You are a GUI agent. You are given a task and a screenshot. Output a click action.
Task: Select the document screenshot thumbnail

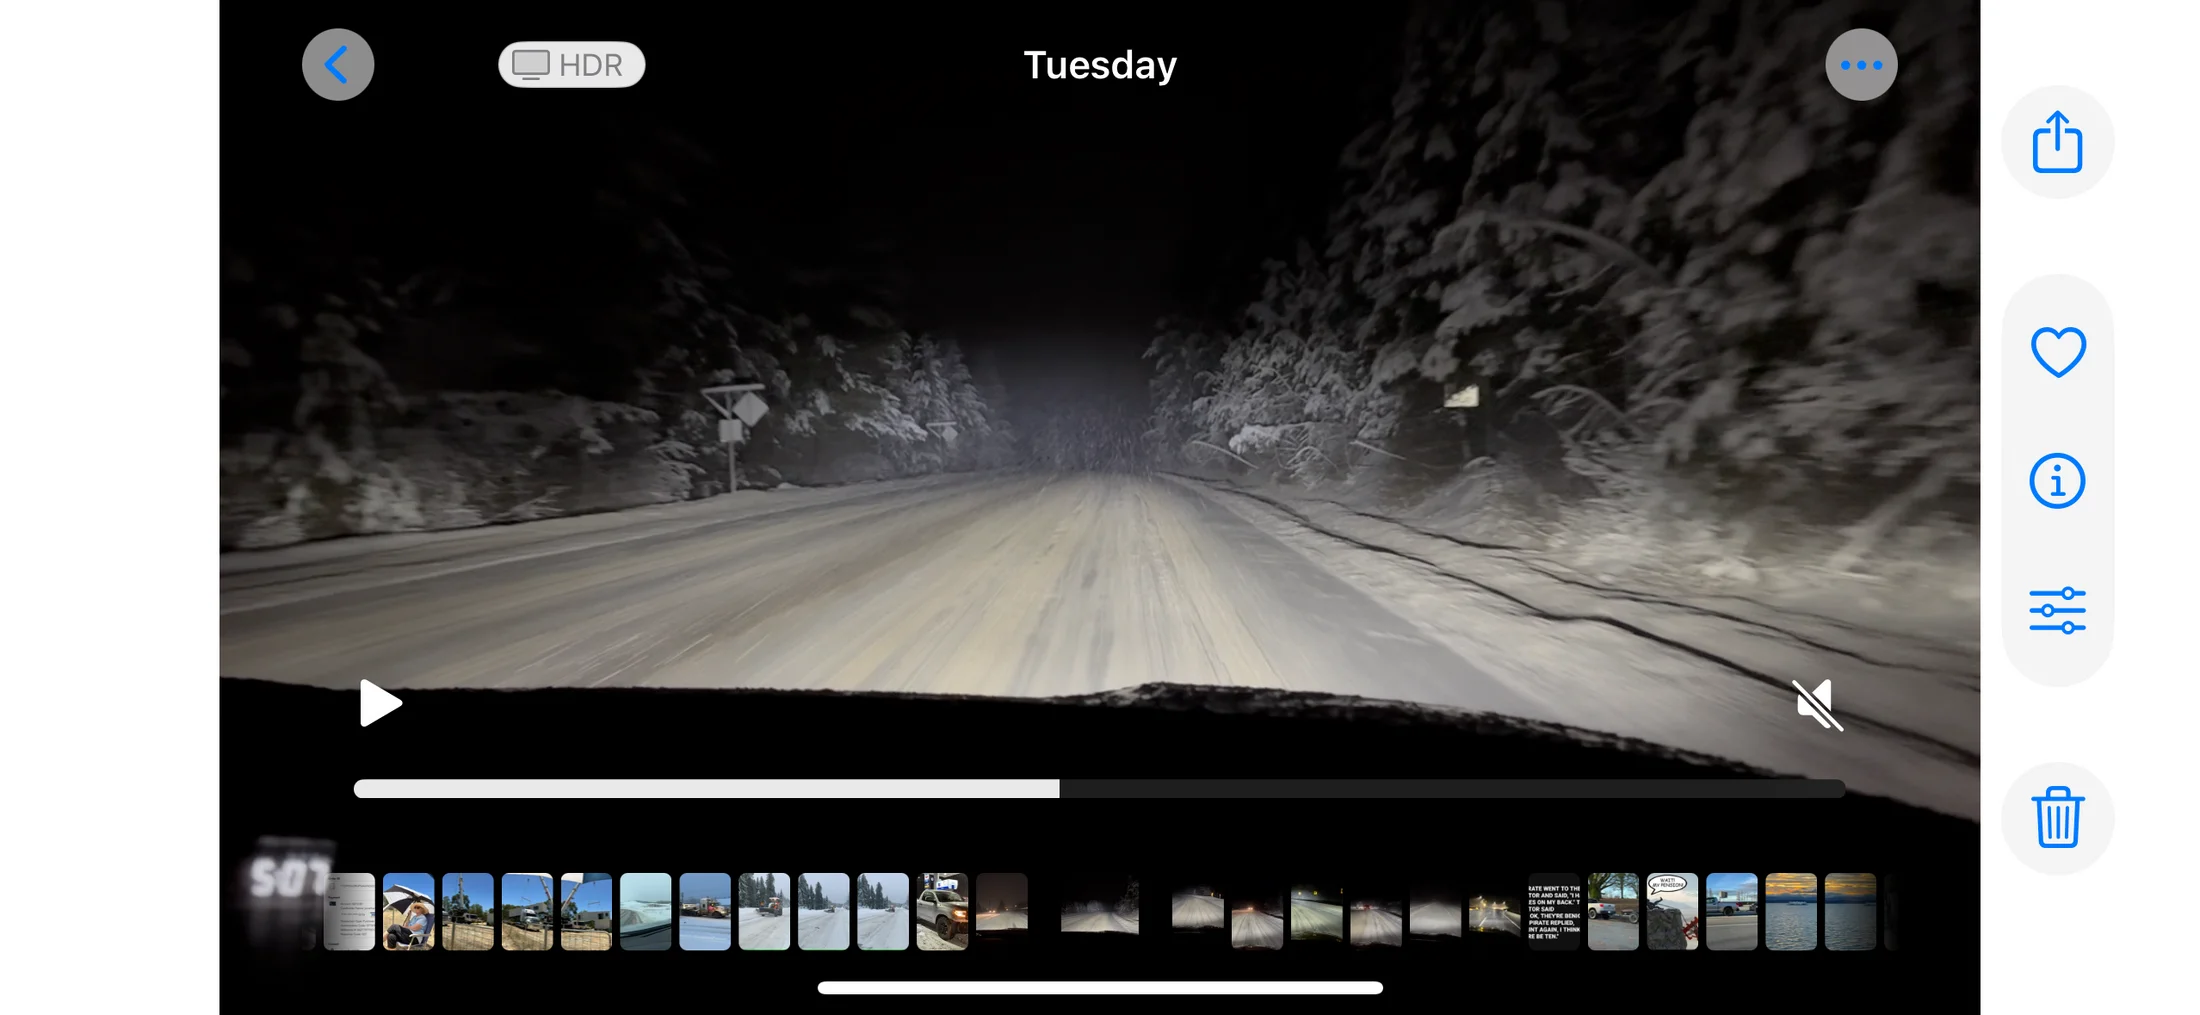coord(350,911)
